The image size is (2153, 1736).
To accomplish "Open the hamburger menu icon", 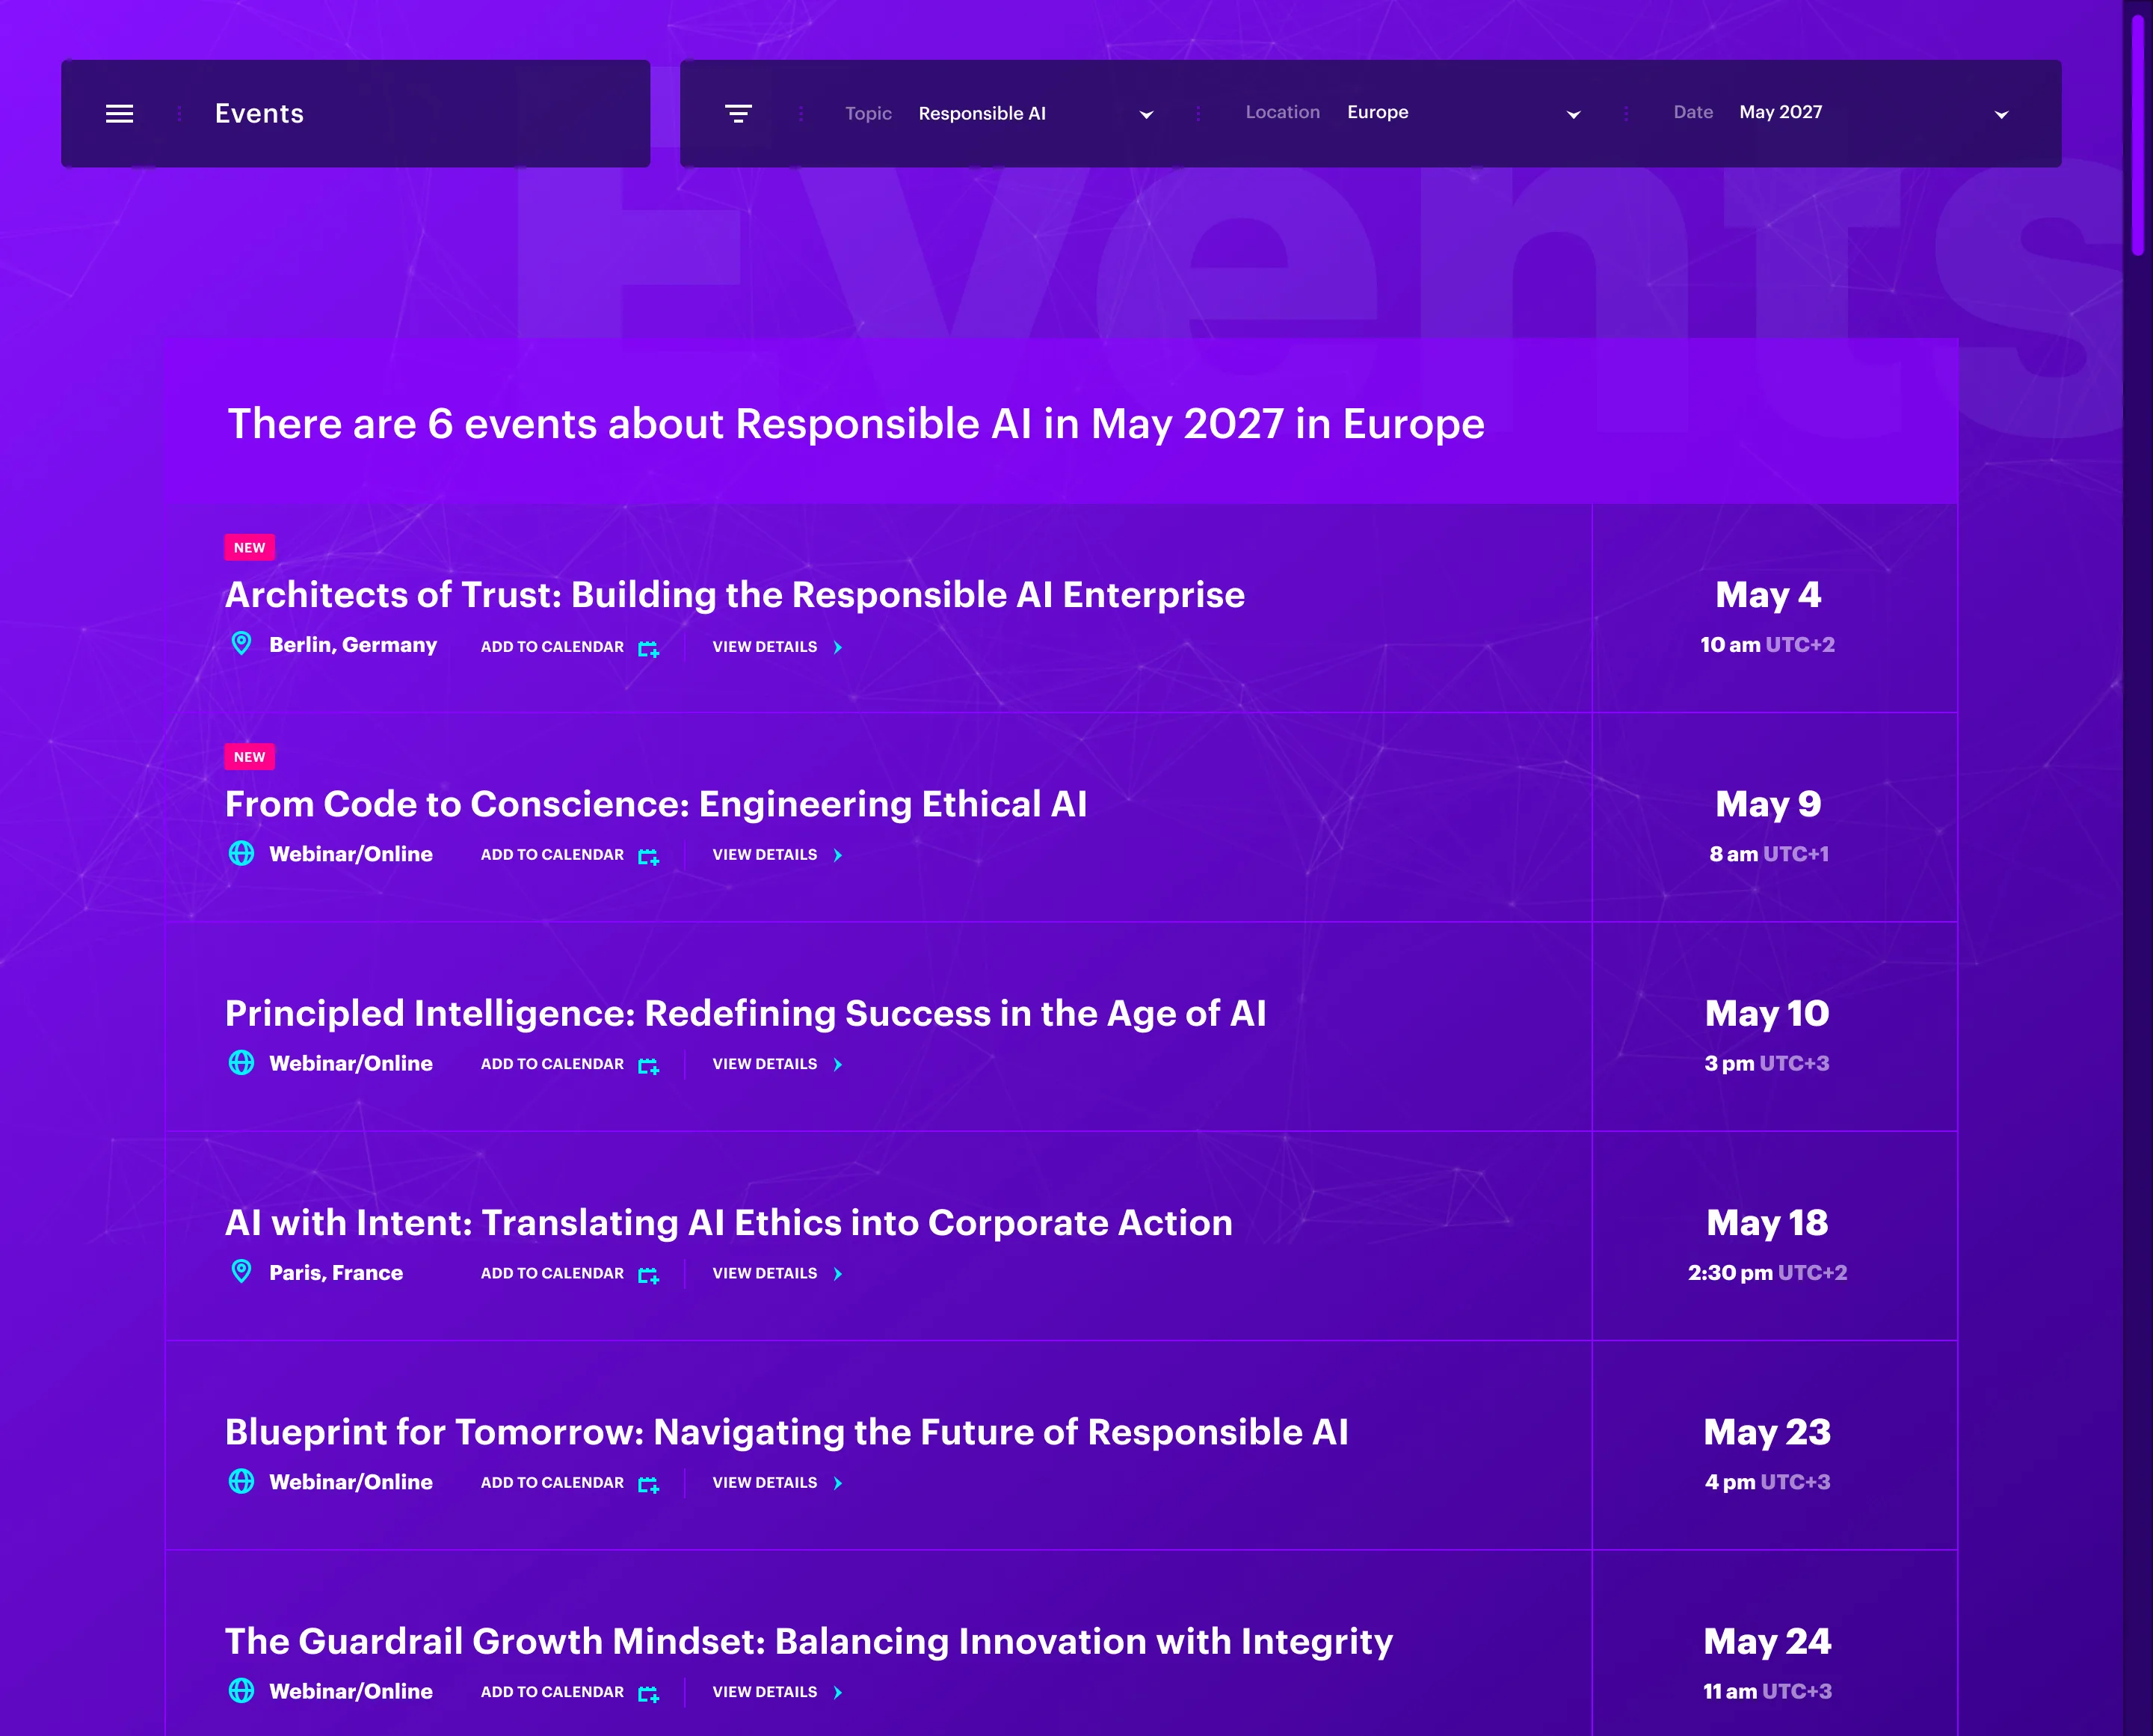I will (x=119, y=114).
